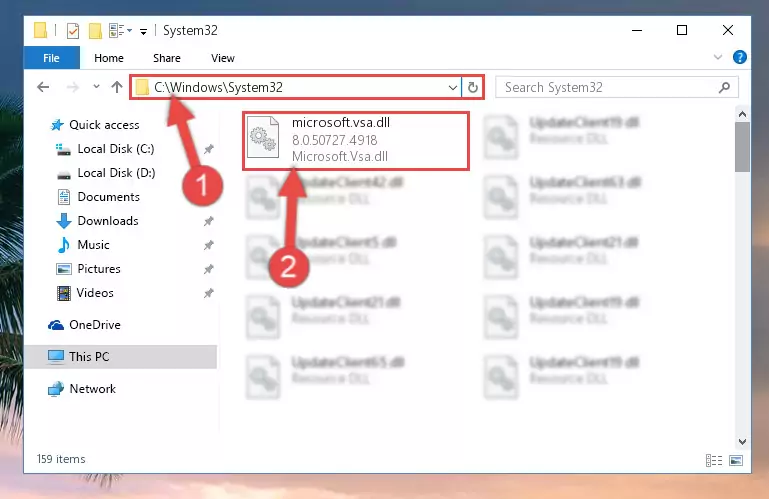
Task: Open Local Disk (D:) in sidebar
Action: [106, 173]
